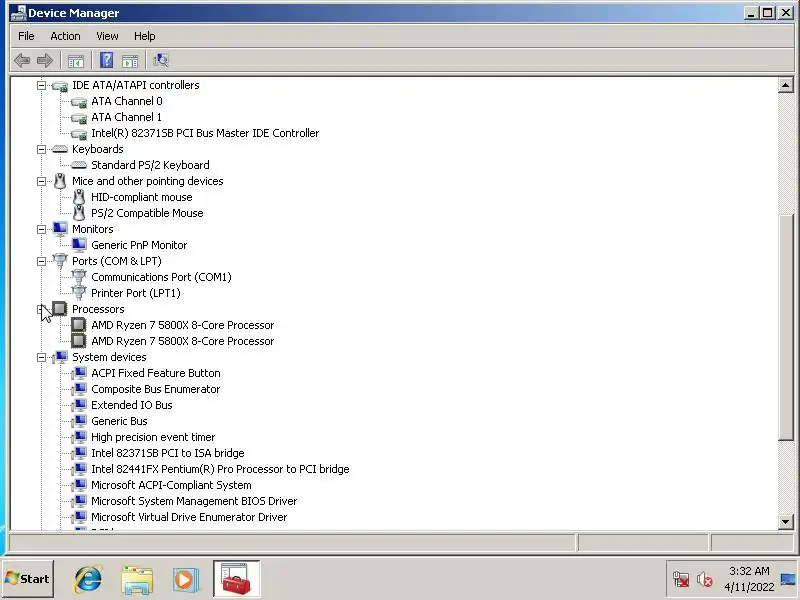The width and height of the screenshot is (800, 600).
Task: Open Internet Explorer from the taskbar
Action: [x=88, y=579]
